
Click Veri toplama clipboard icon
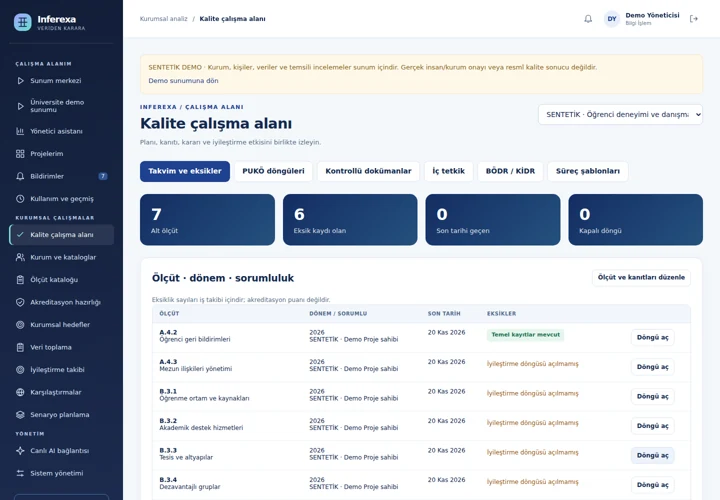click(x=20, y=348)
